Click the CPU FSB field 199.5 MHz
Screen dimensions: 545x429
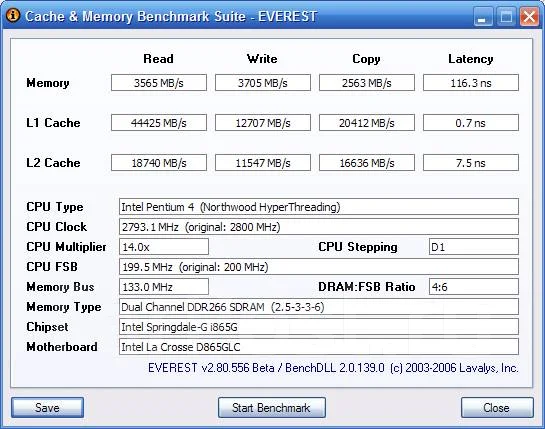point(319,267)
